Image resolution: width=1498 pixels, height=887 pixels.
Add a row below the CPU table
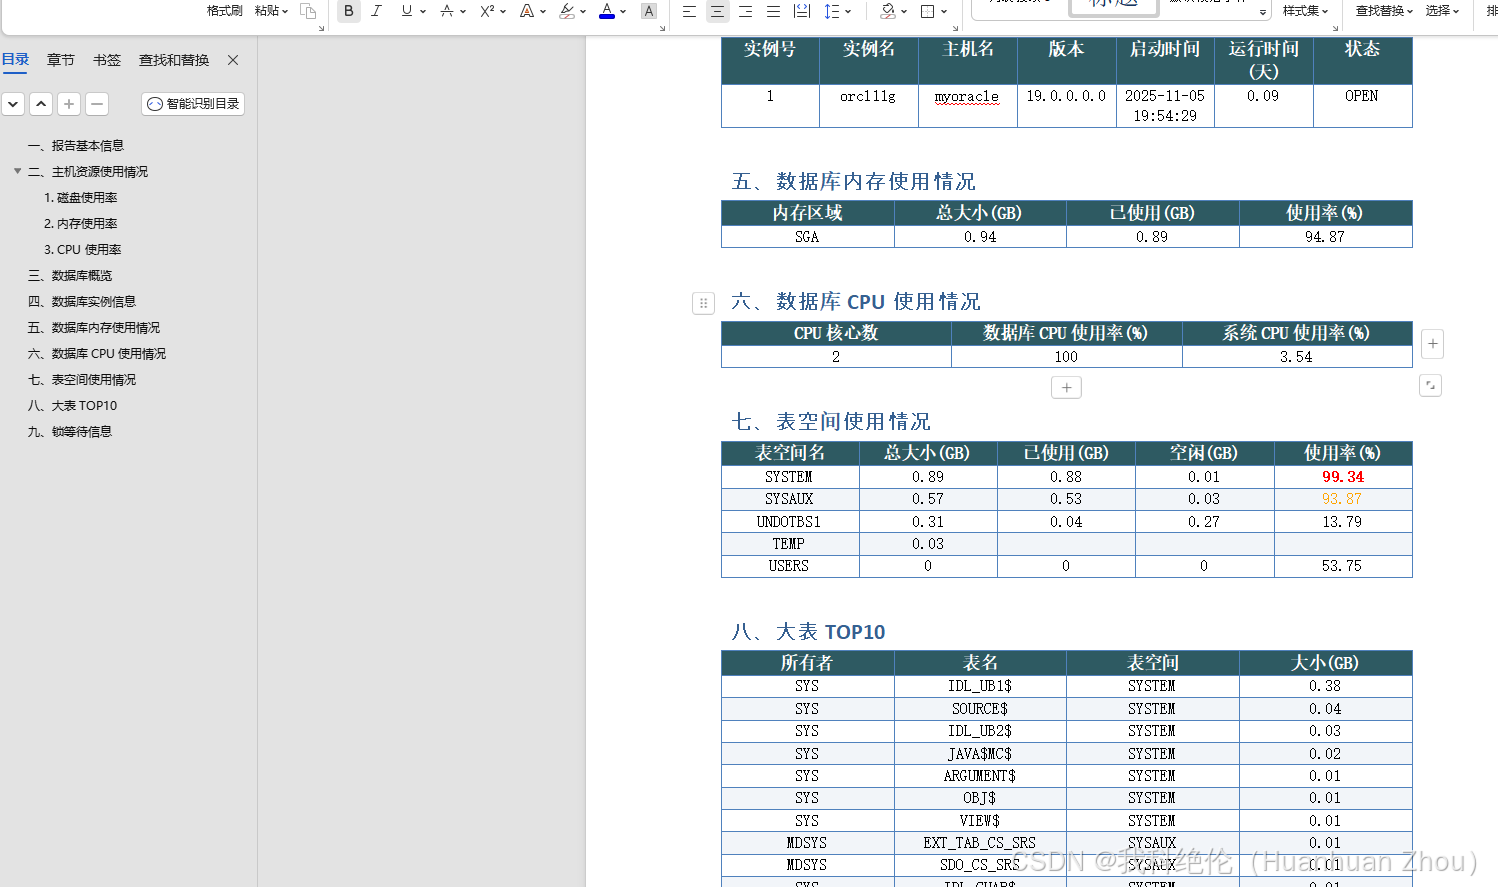(x=1066, y=388)
